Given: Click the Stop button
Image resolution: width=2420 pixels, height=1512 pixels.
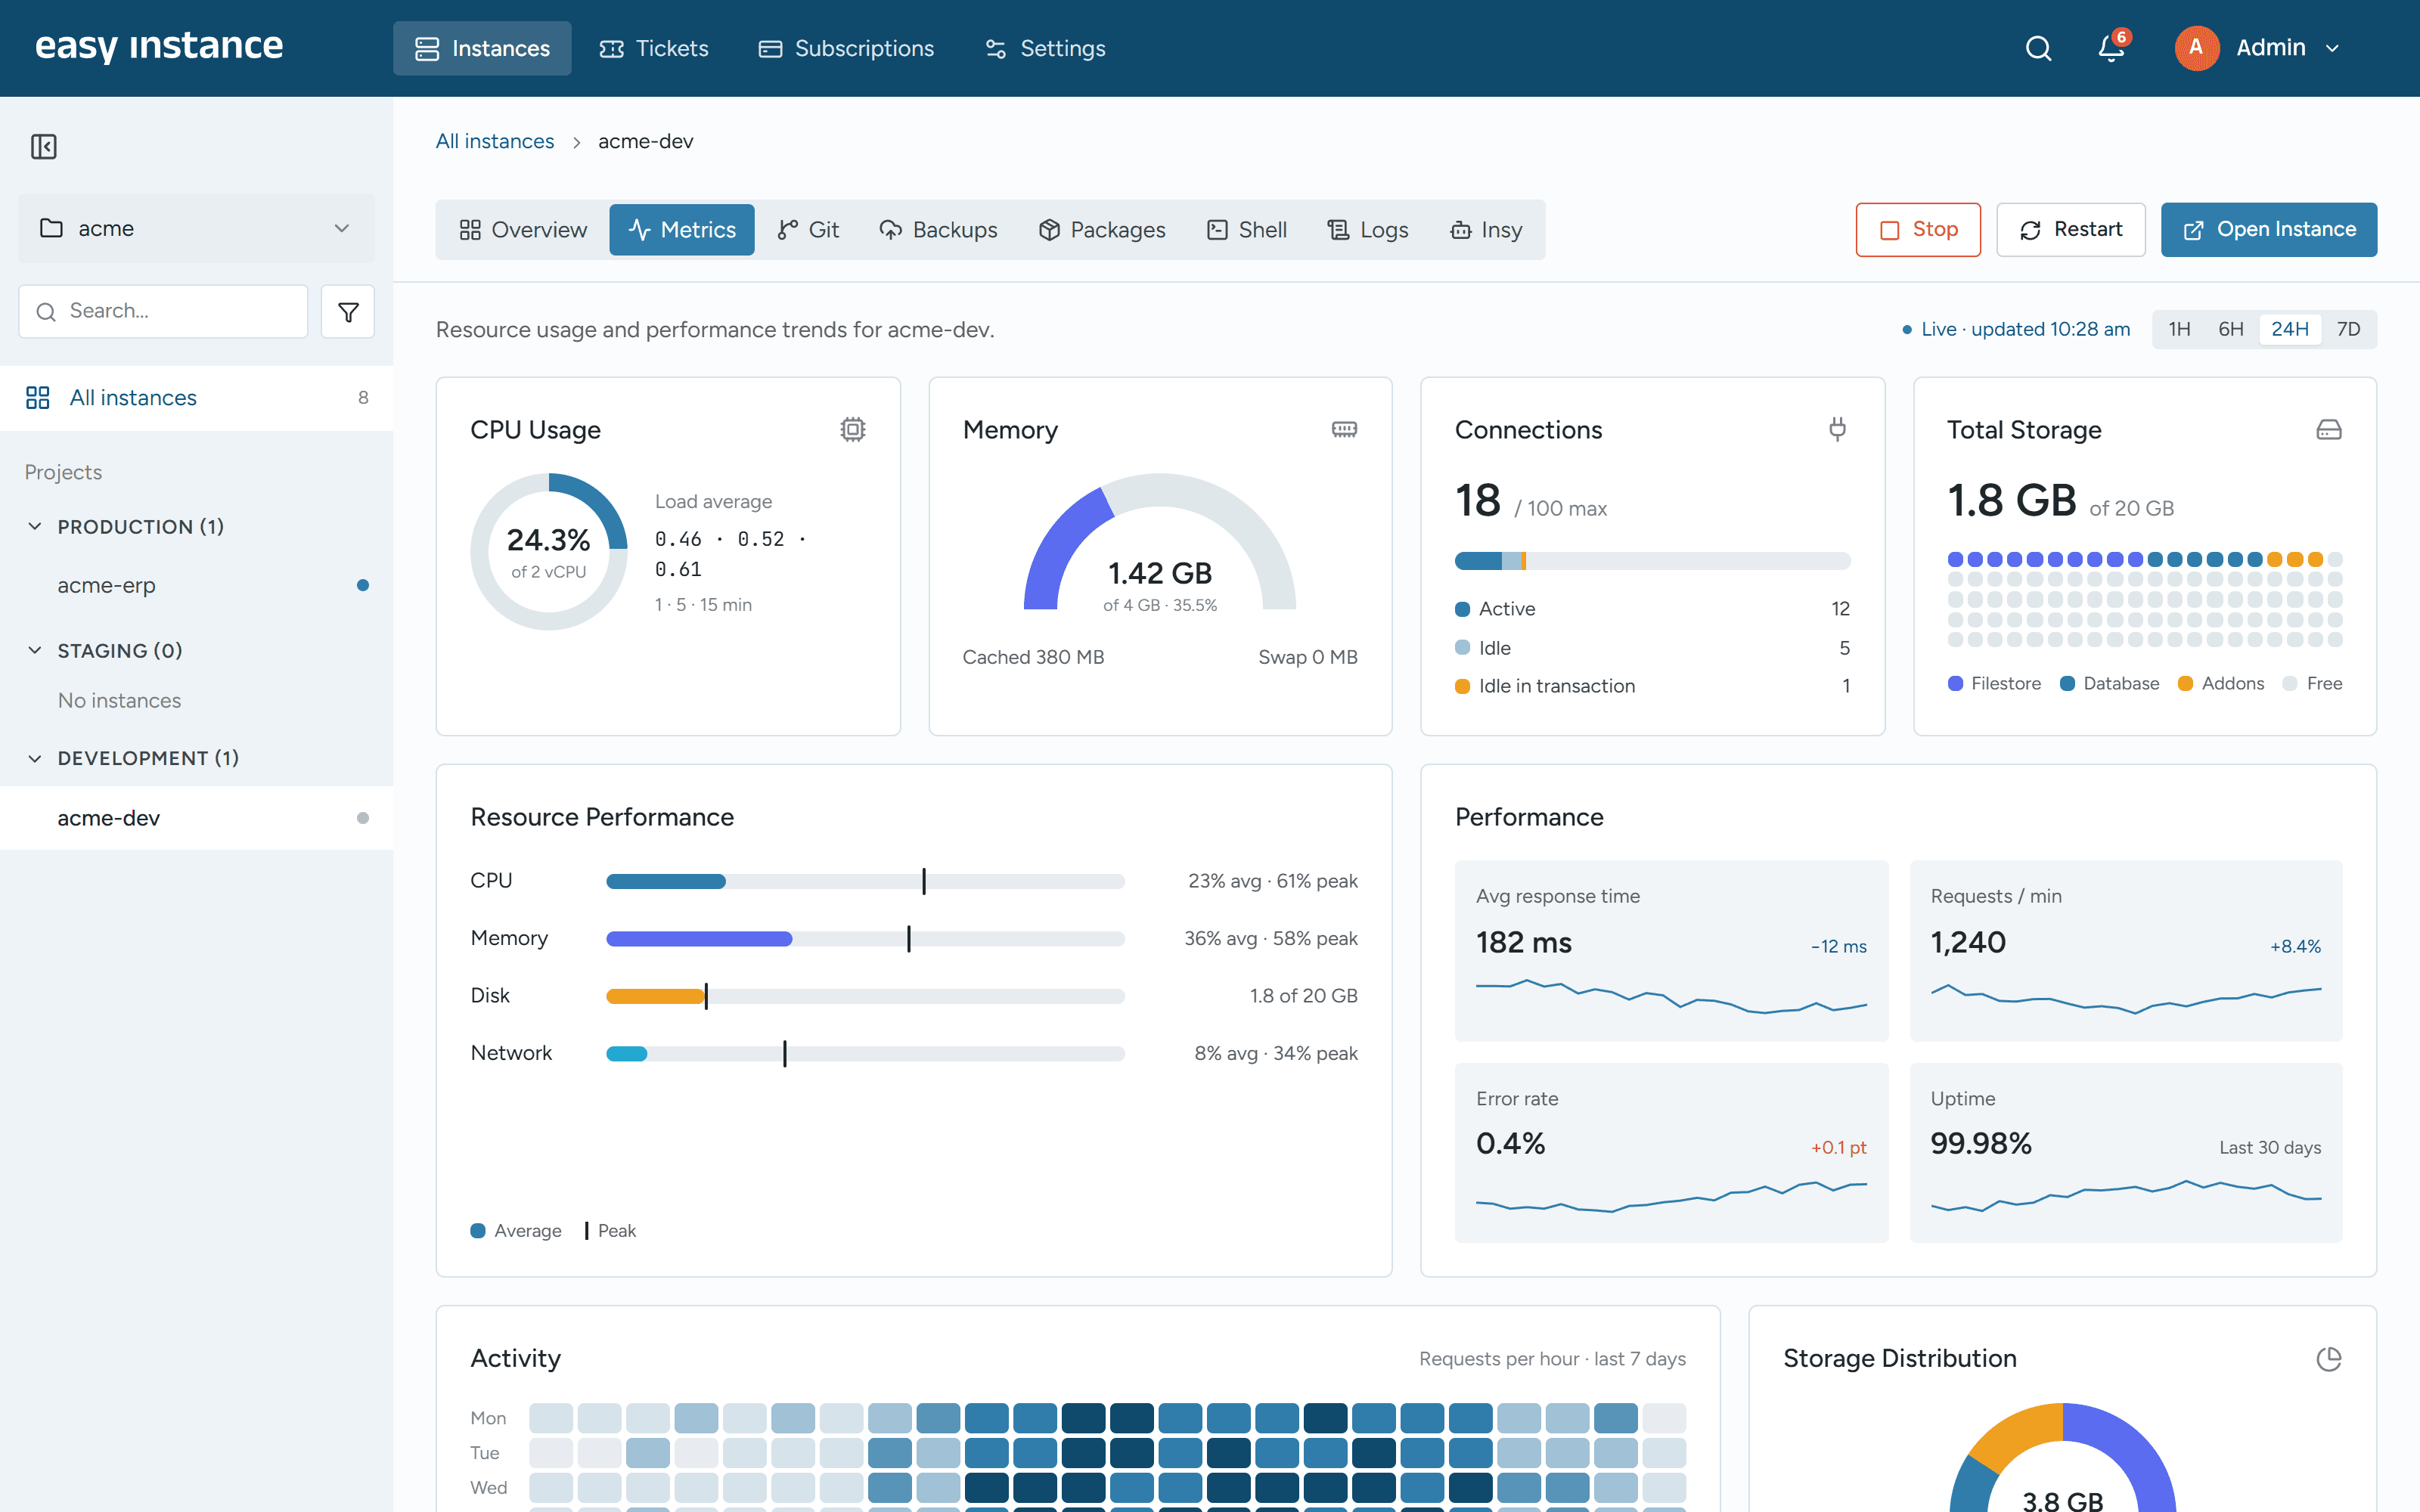Looking at the screenshot, I should 1918,230.
